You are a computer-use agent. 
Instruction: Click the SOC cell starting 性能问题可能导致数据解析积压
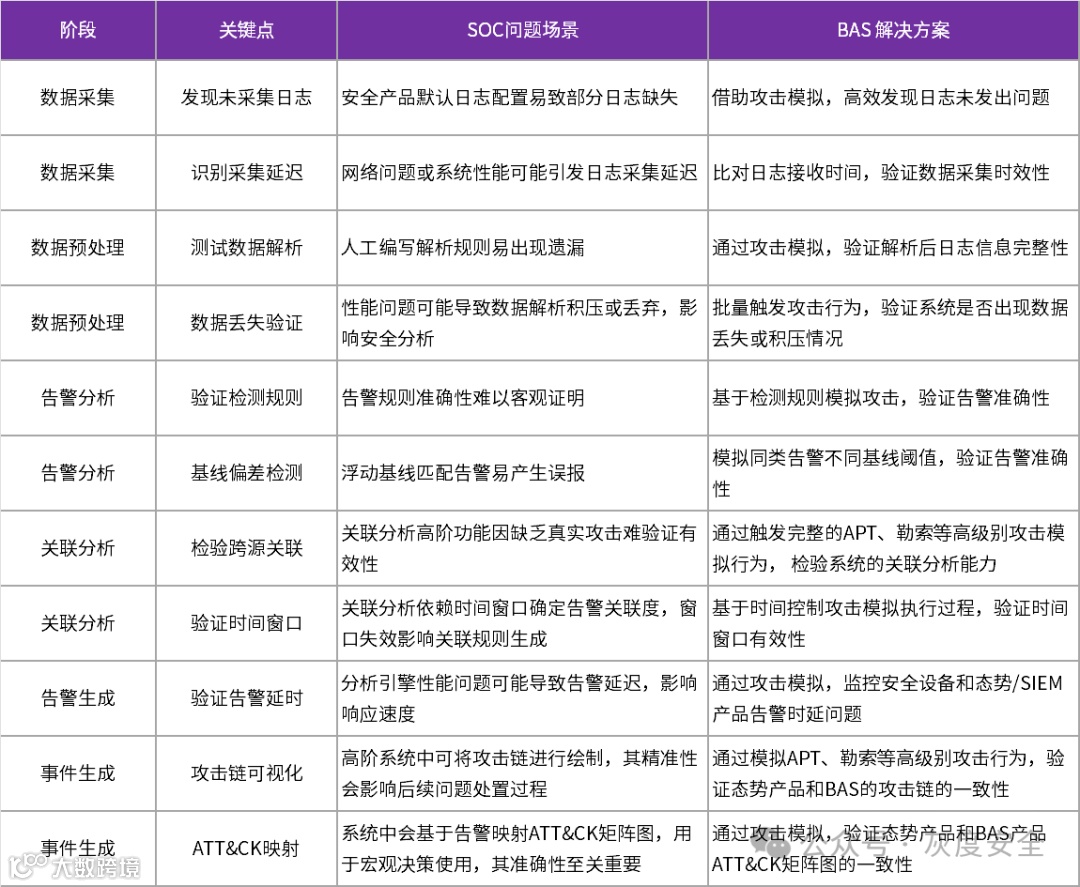click(523, 323)
